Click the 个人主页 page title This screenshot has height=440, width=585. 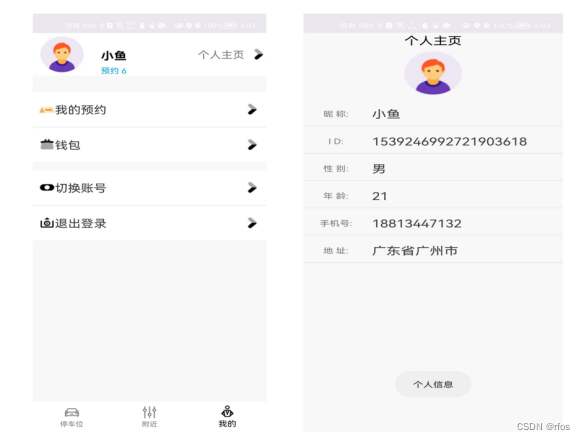click(x=433, y=40)
